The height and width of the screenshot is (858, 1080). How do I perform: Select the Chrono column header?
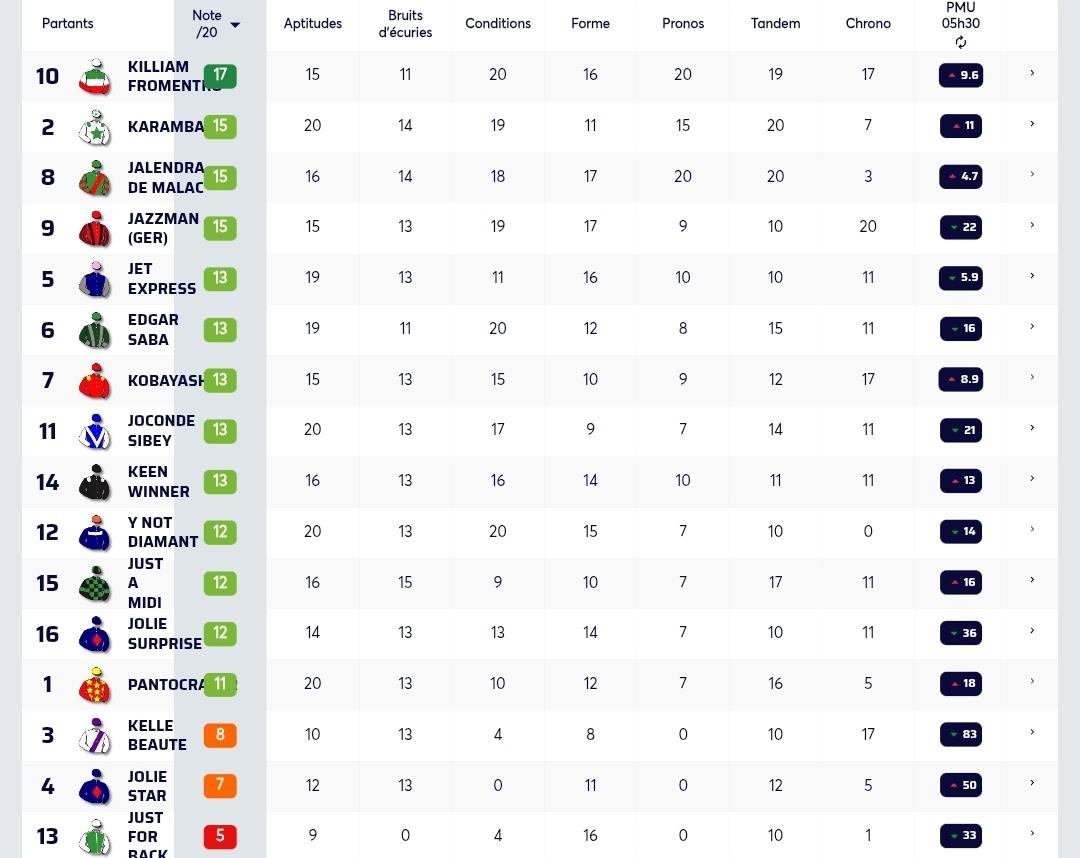[868, 23]
